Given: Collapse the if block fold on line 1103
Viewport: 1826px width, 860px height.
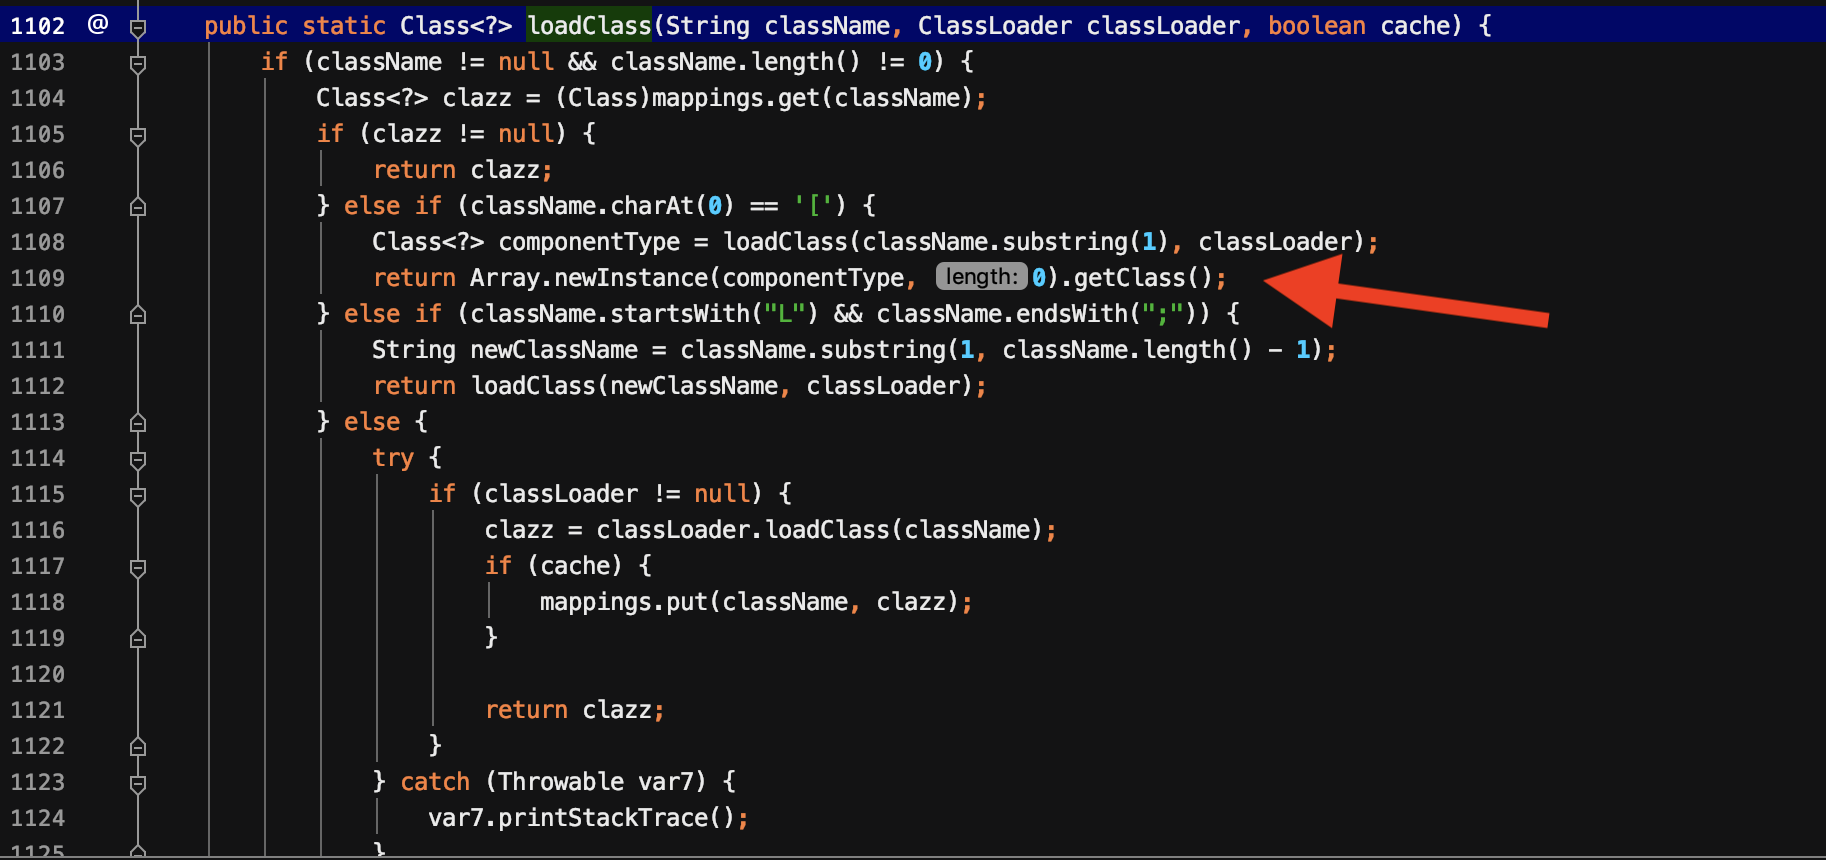Looking at the screenshot, I should point(138,63).
